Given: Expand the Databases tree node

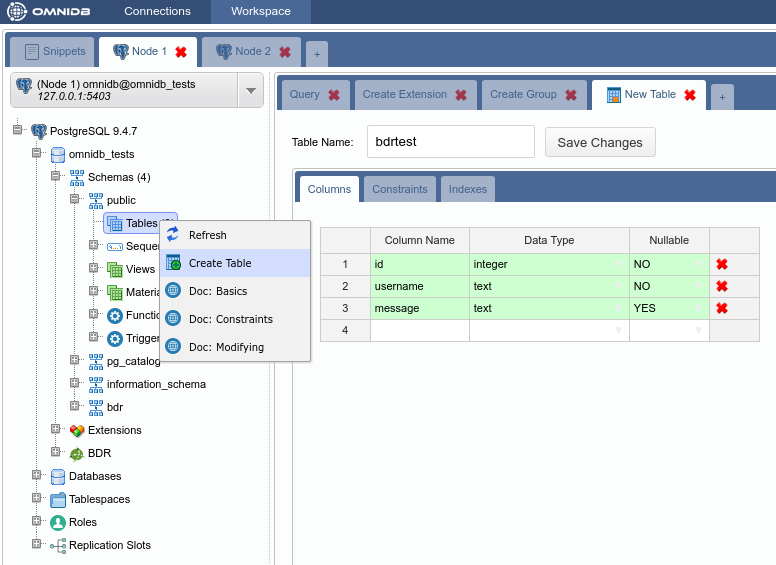Looking at the screenshot, I should (x=37, y=476).
